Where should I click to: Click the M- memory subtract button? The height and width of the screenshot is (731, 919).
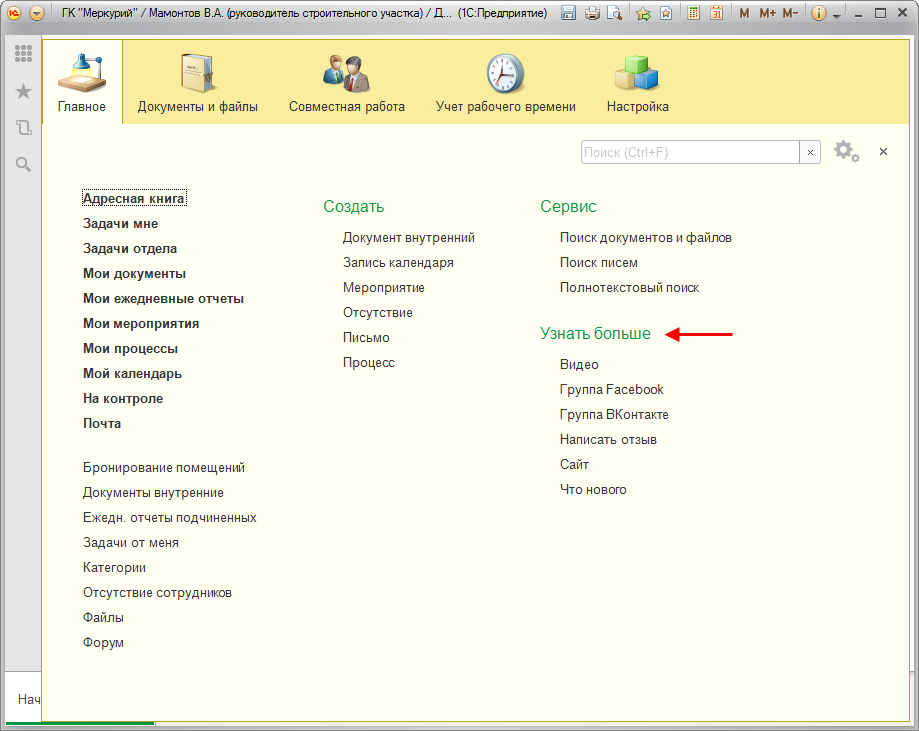[790, 13]
